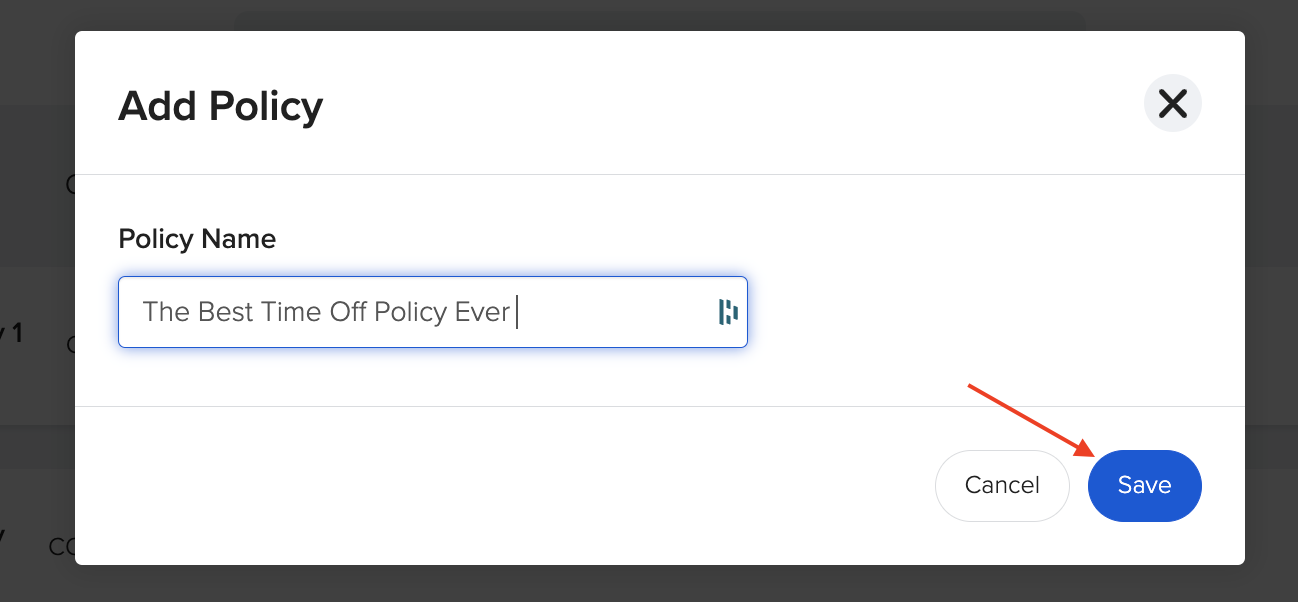This screenshot has width=1298, height=602.
Task: Click the autofill extension icon in the field
Action: (727, 311)
